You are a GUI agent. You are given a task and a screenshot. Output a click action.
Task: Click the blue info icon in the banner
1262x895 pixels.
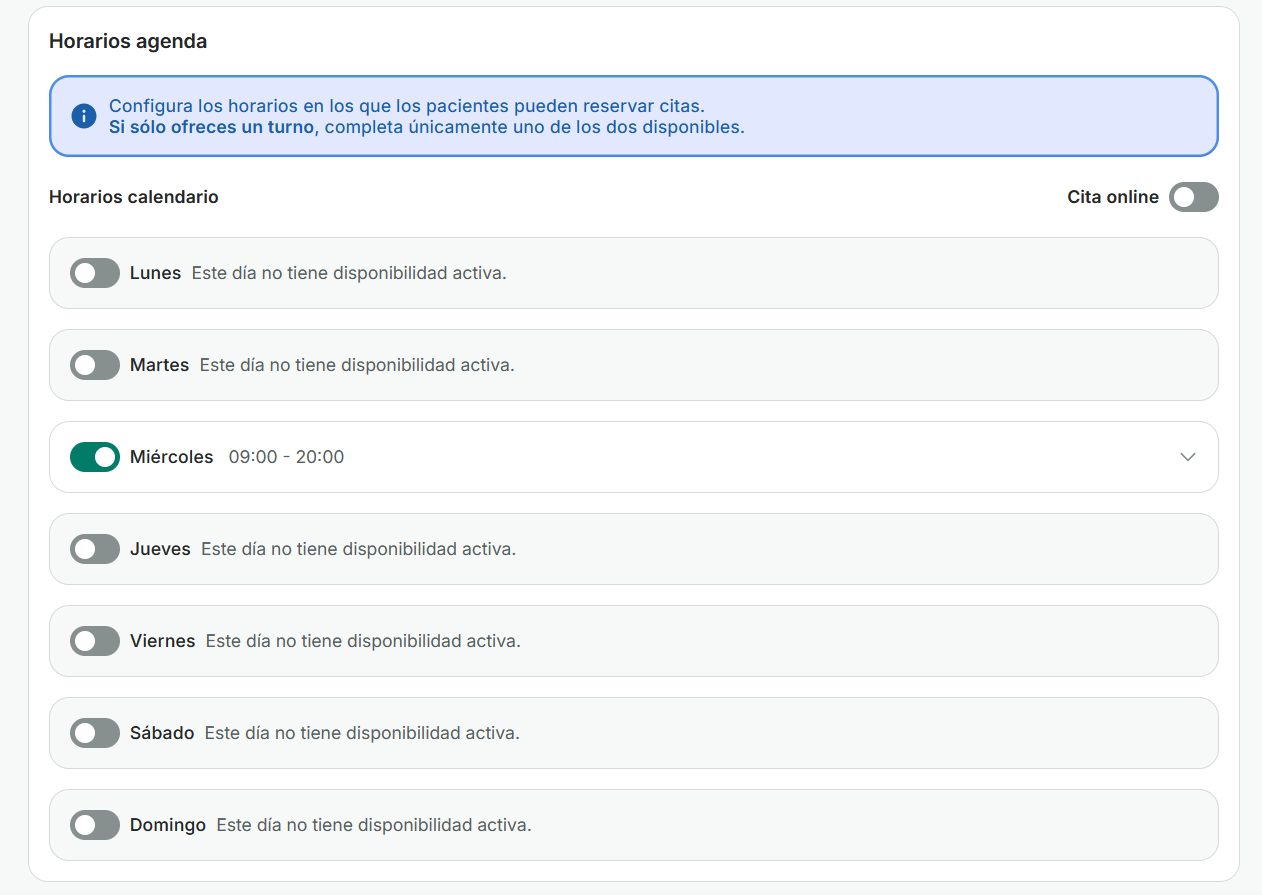(x=84, y=116)
